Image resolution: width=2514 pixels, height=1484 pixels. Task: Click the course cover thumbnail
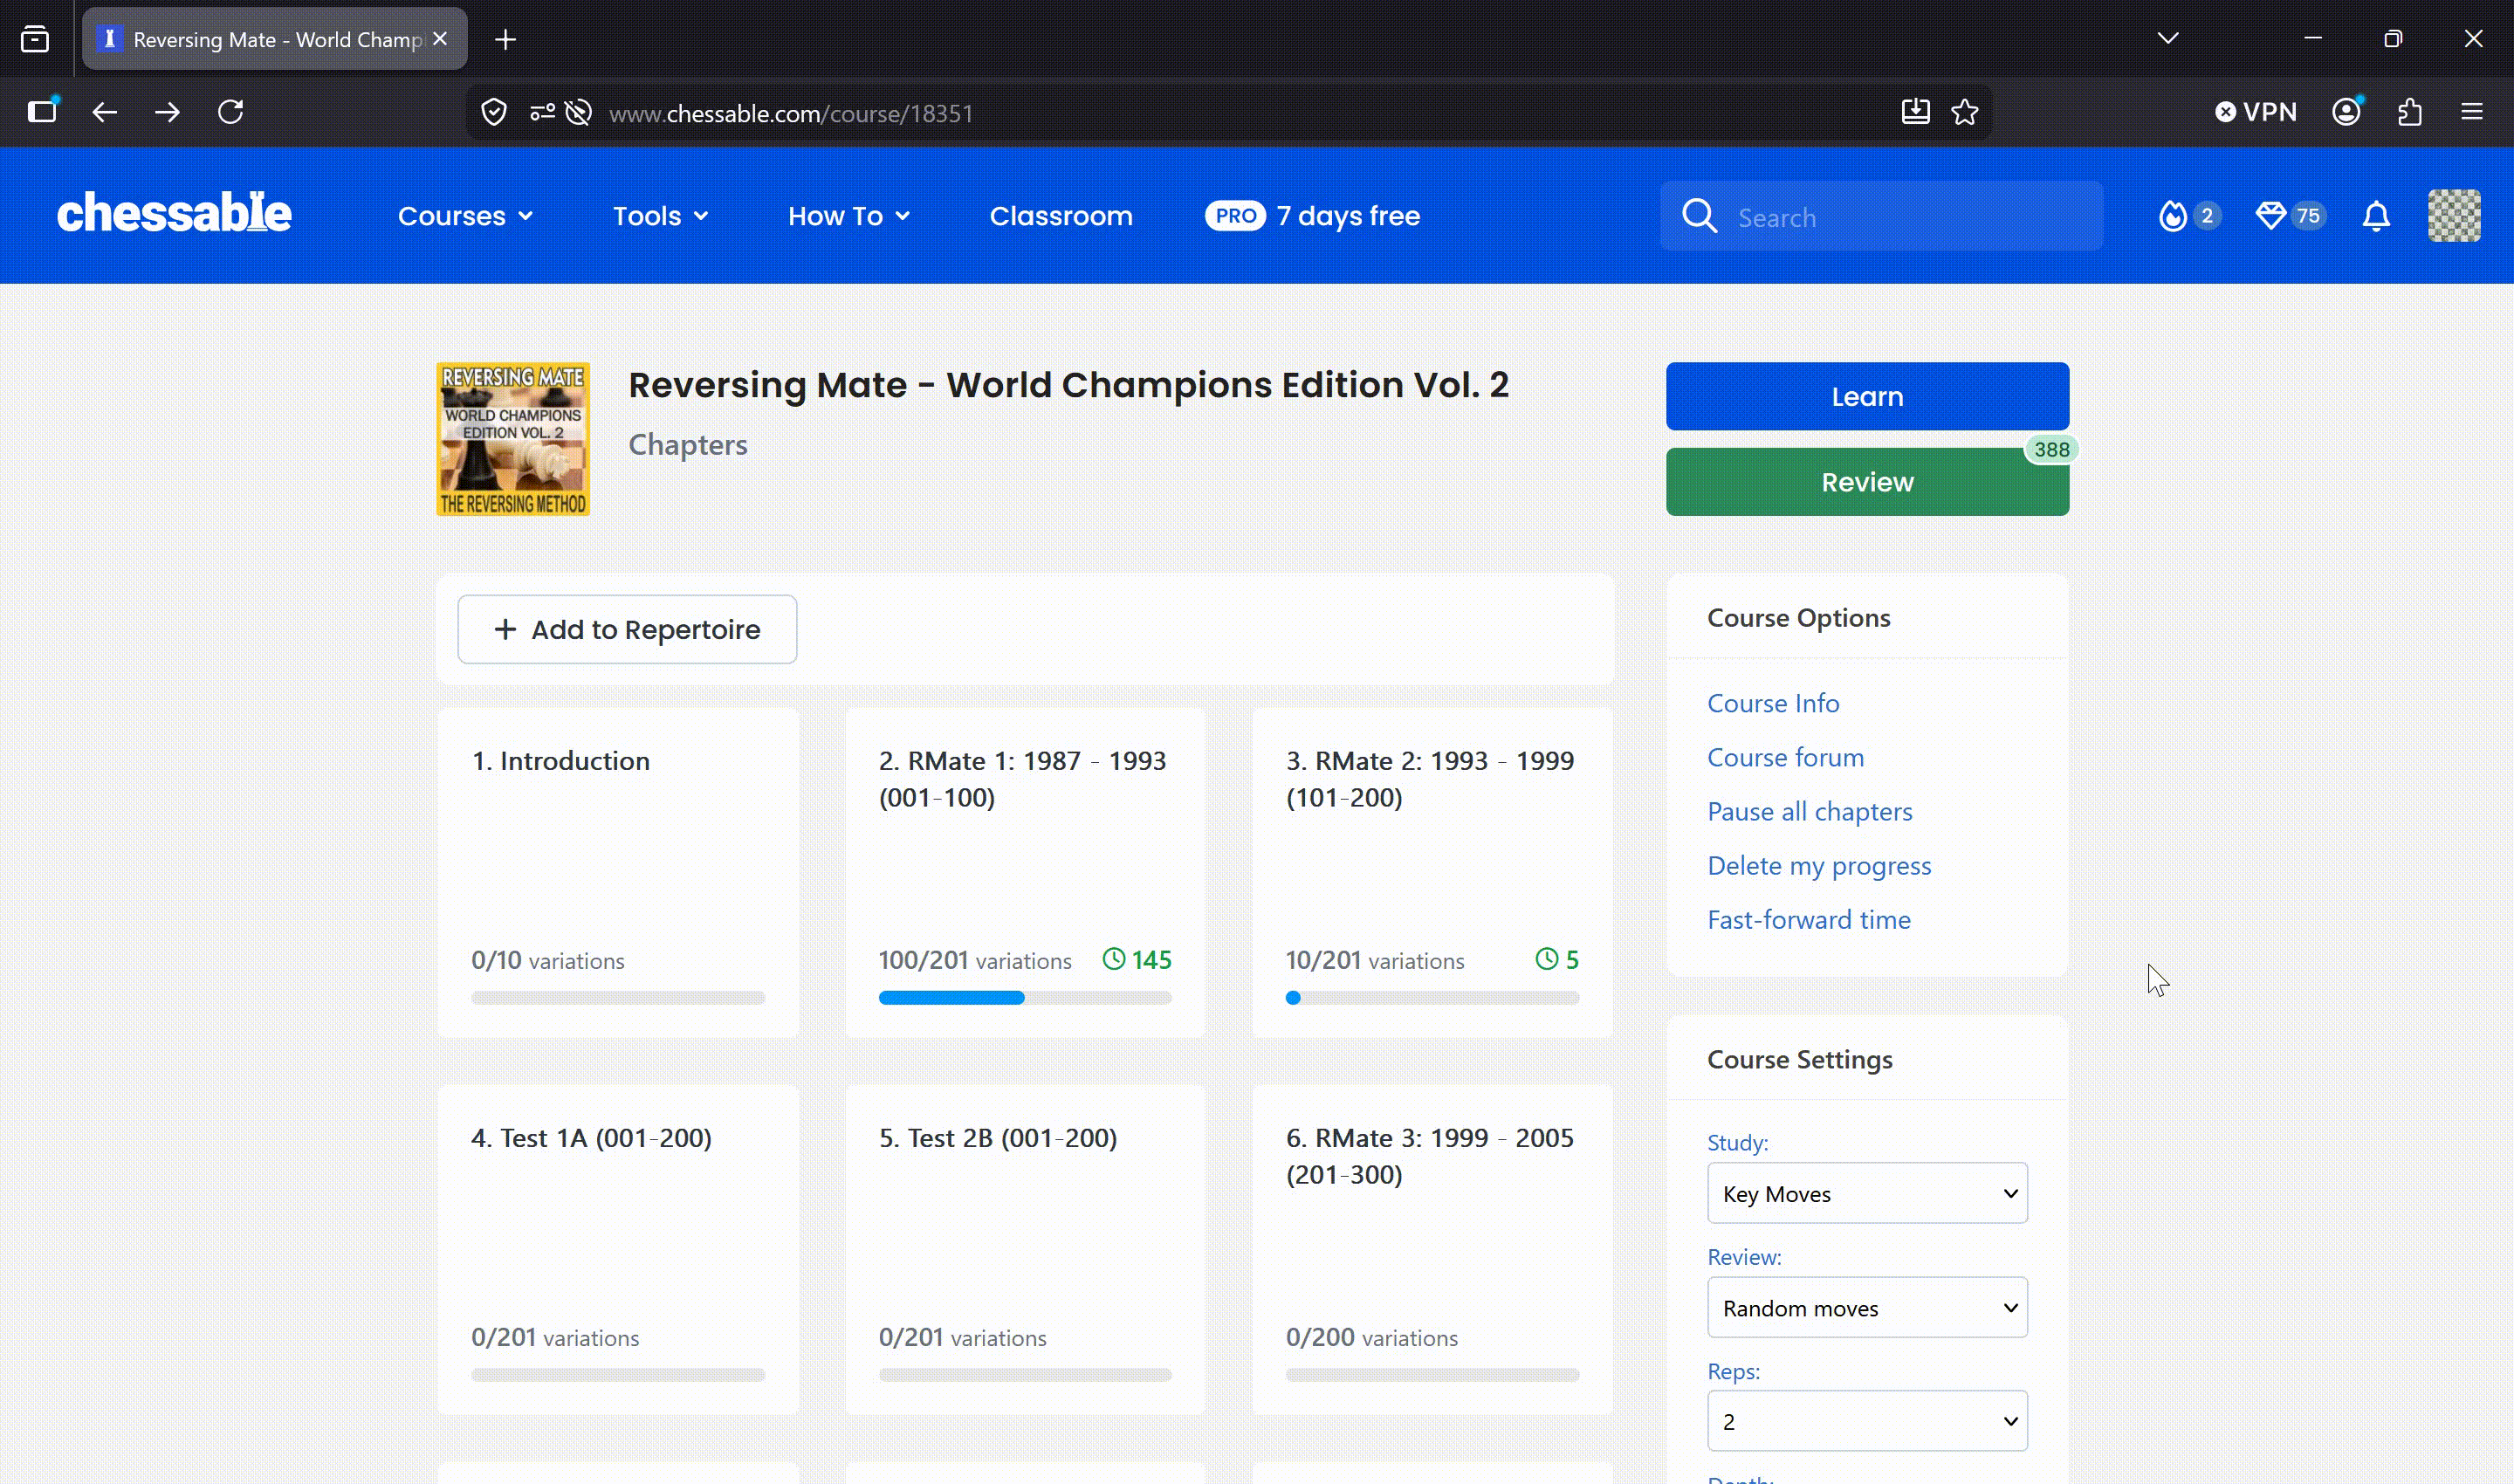coord(513,439)
